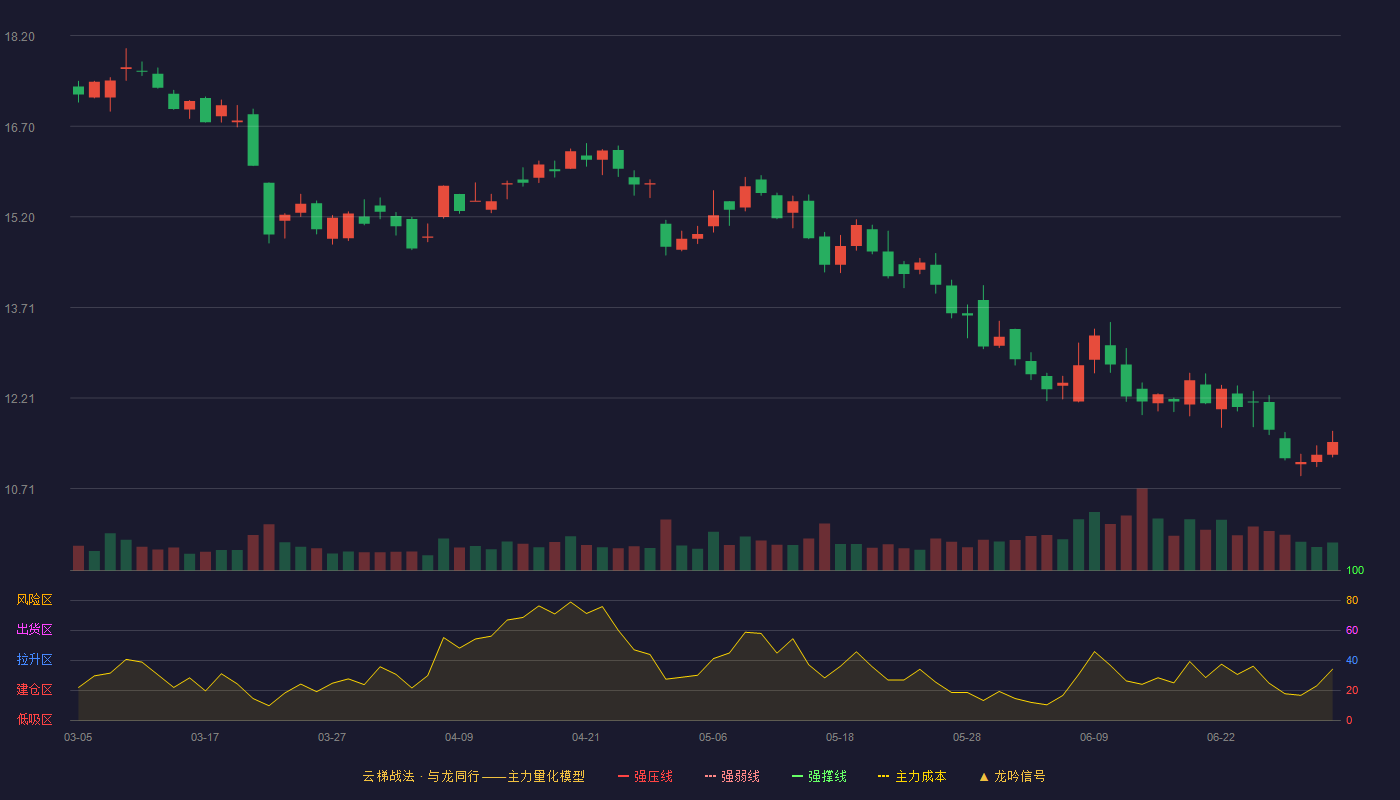Click the 03-27 date label

(x=332, y=737)
